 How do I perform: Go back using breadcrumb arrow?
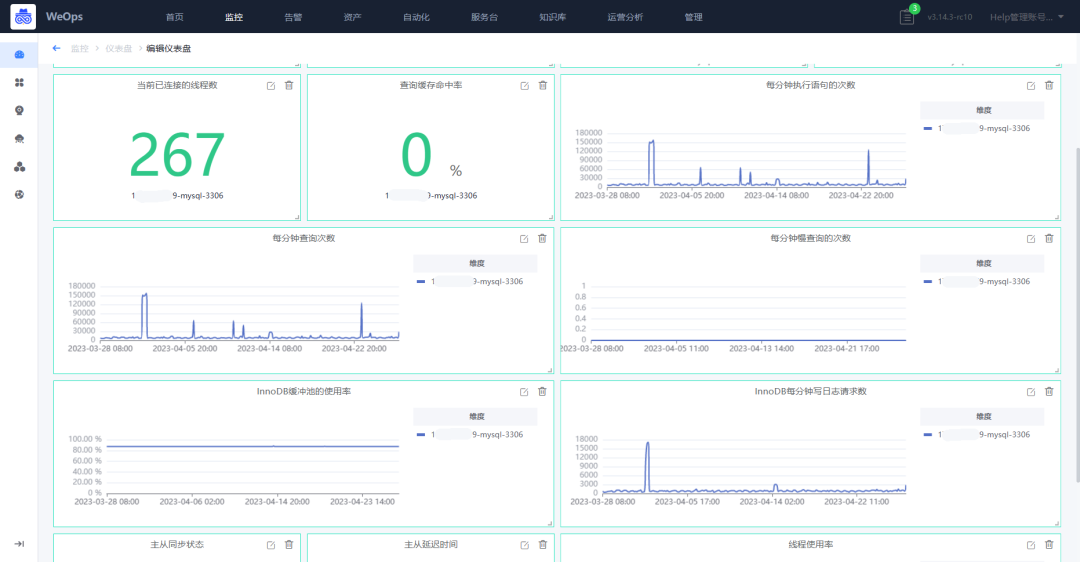tap(56, 48)
